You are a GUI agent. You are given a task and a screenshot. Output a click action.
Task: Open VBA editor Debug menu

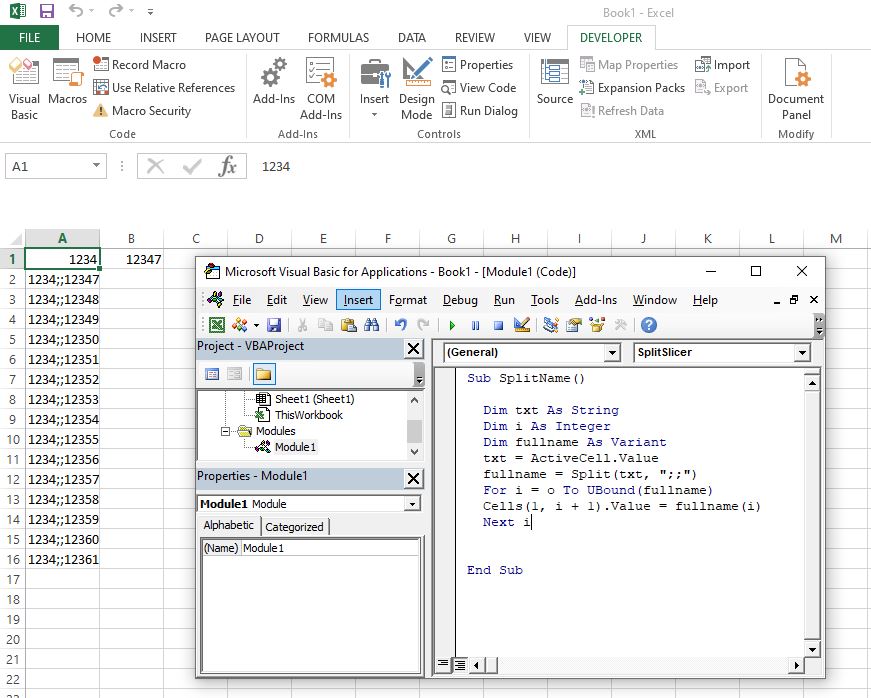(x=460, y=300)
